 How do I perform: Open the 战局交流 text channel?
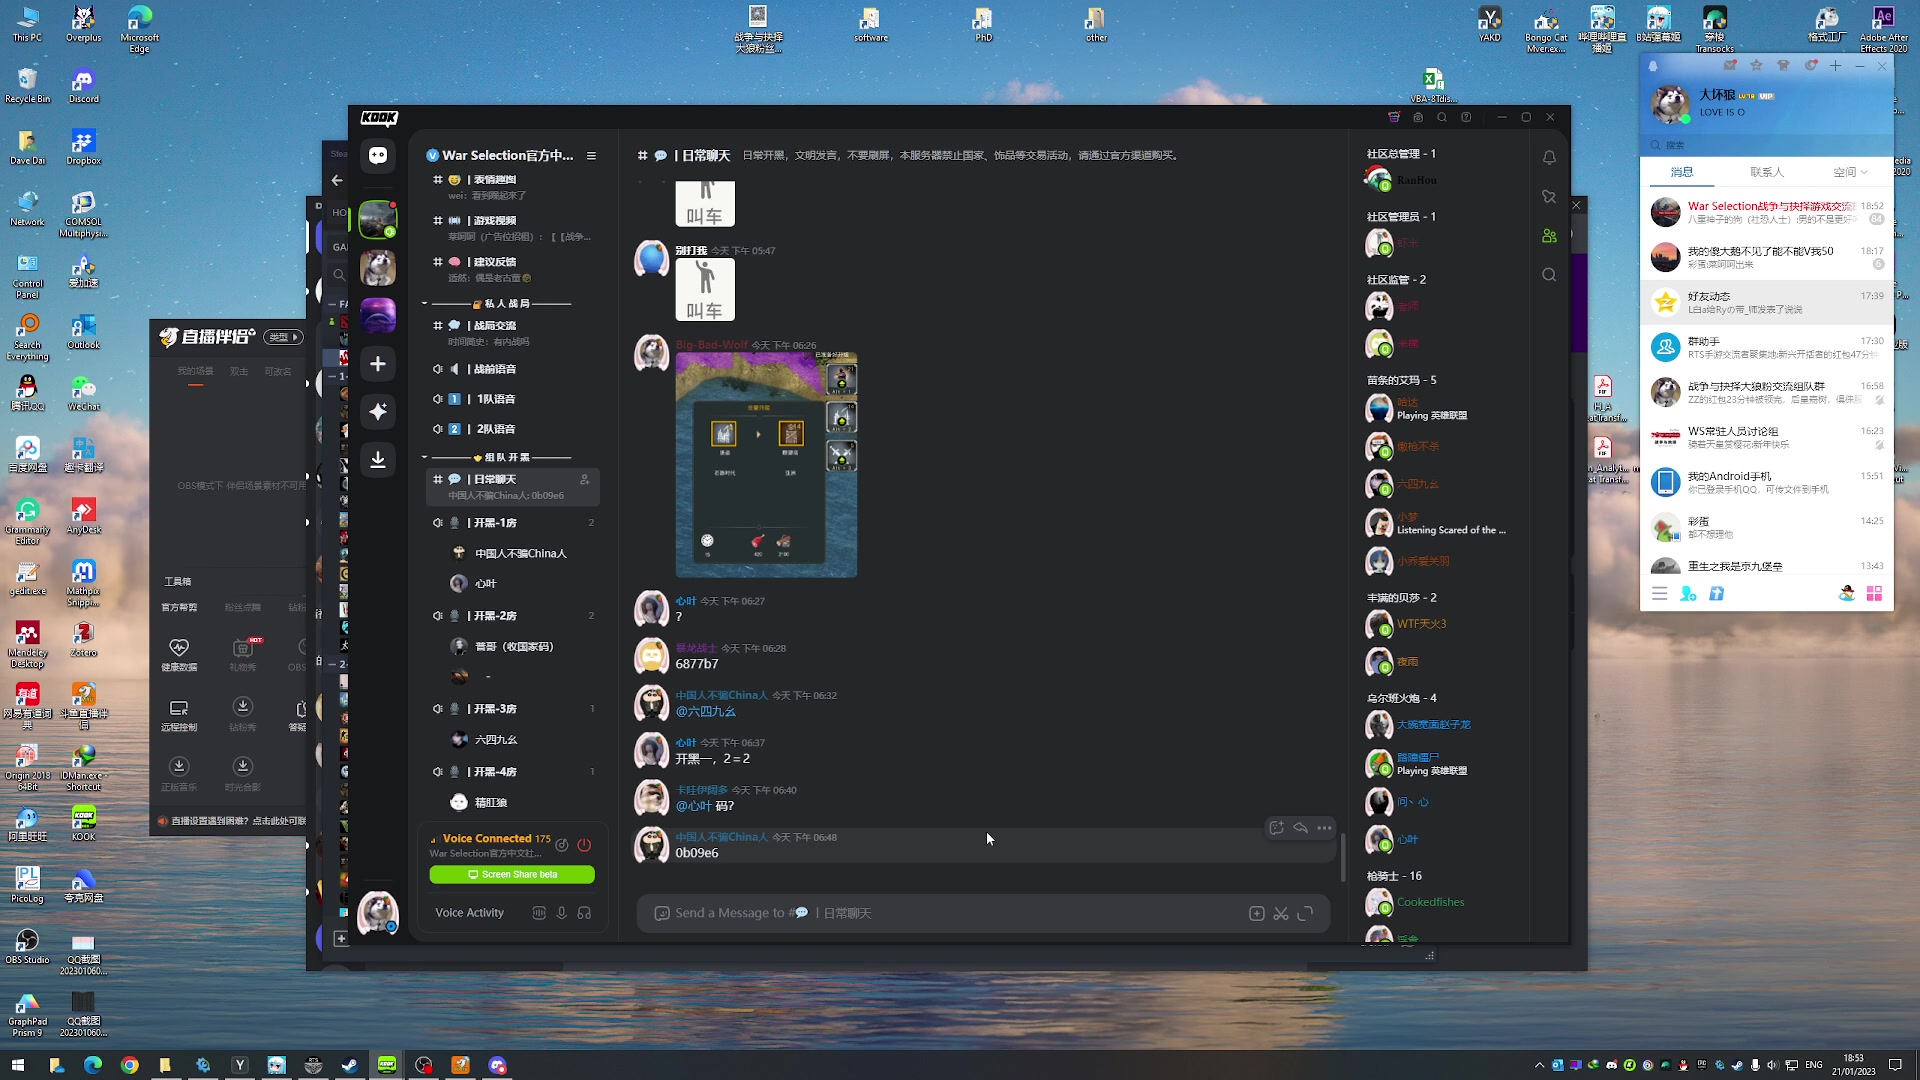point(513,333)
